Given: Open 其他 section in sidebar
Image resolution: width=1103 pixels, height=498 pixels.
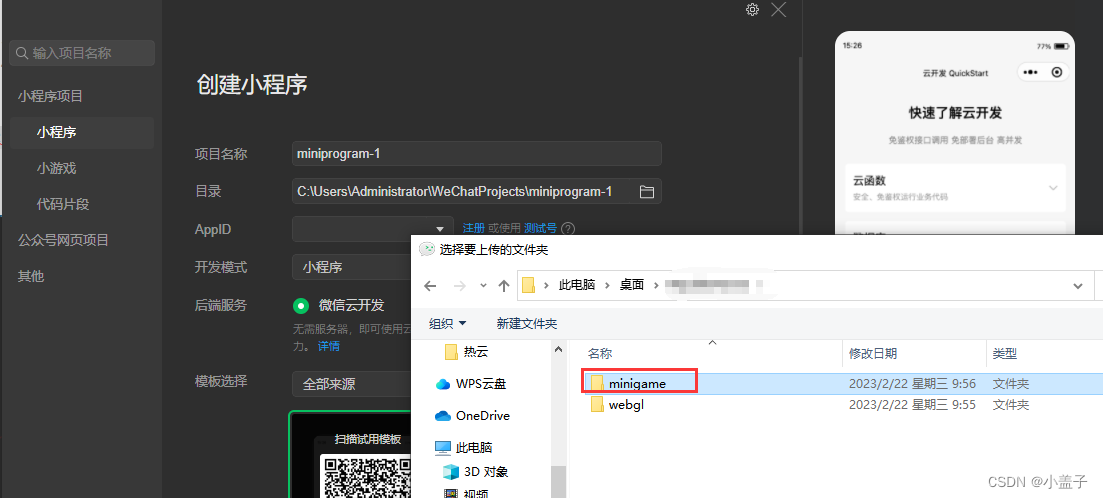Looking at the screenshot, I should coord(31,276).
